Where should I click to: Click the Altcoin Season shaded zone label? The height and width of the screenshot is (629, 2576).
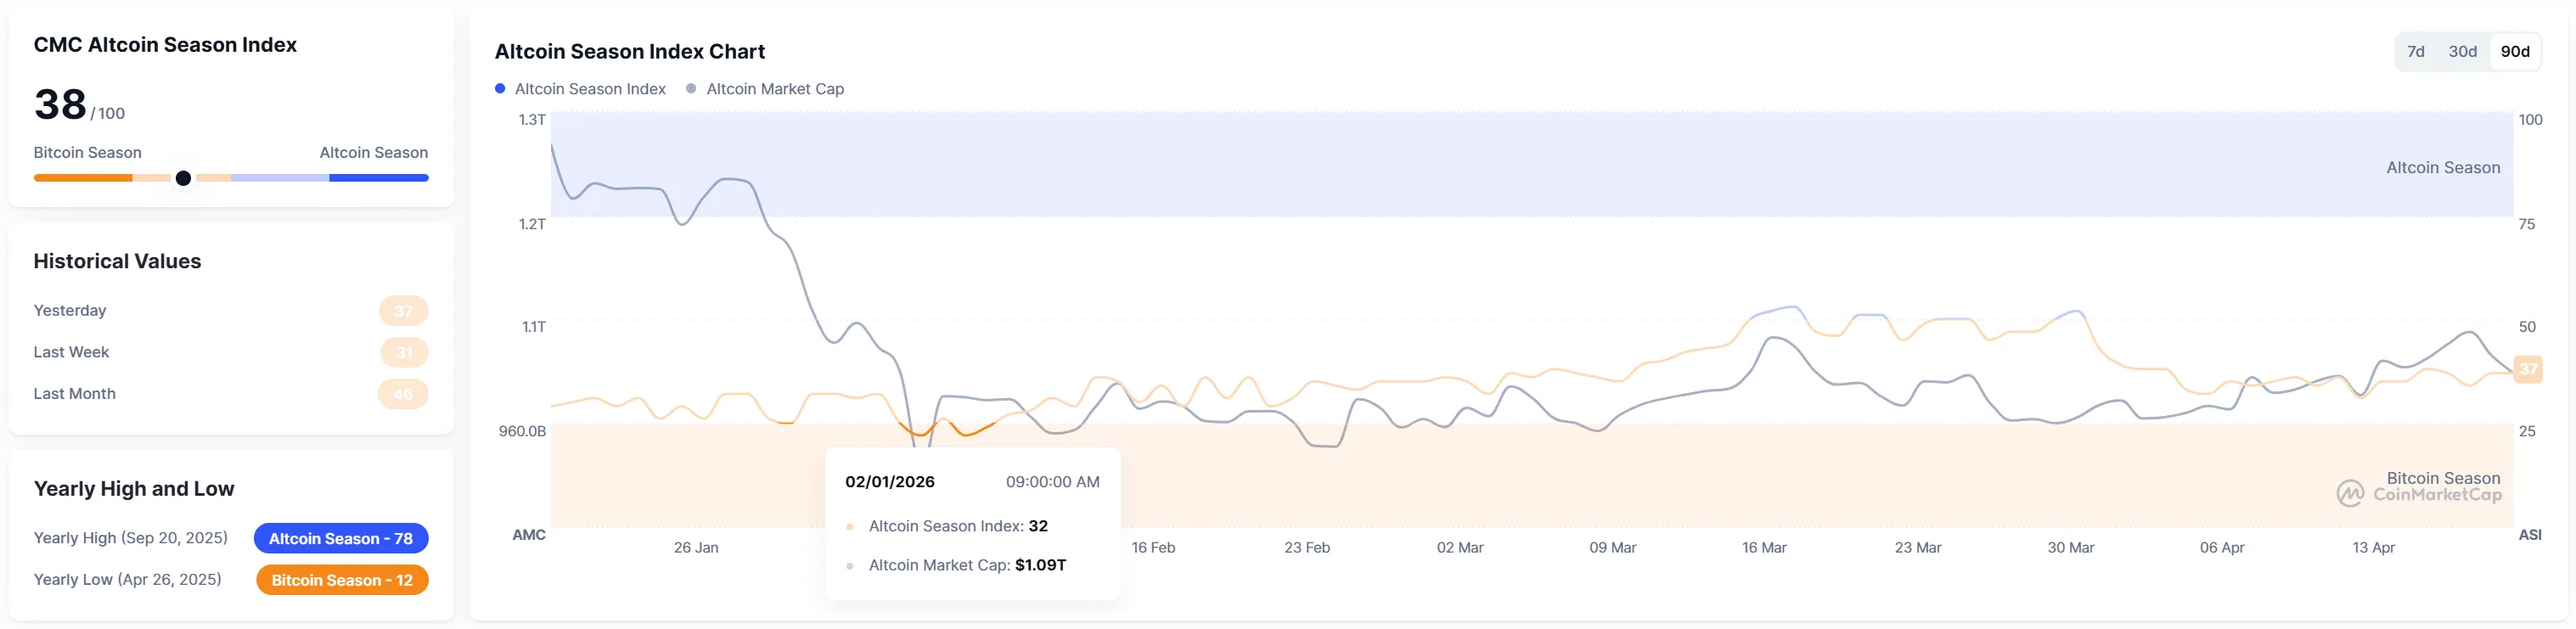[2442, 168]
